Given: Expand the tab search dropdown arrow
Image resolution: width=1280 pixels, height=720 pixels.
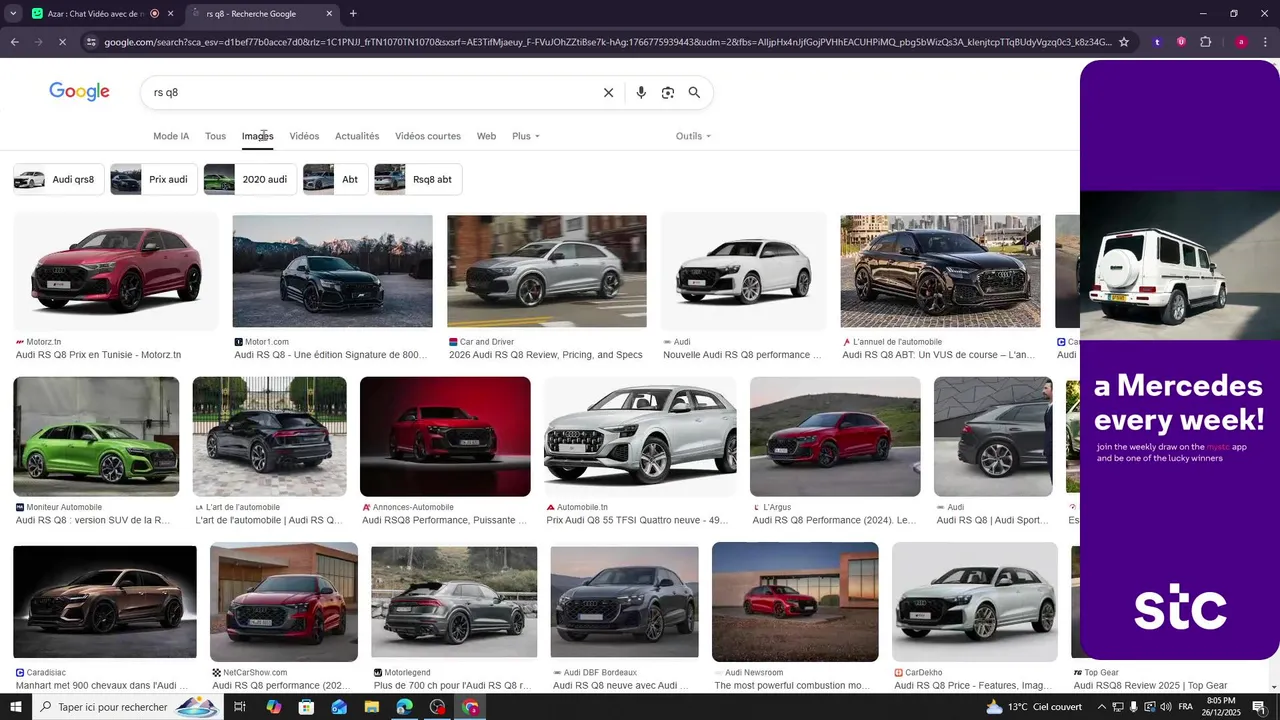Looking at the screenshot, I should [x=13, y=13].
